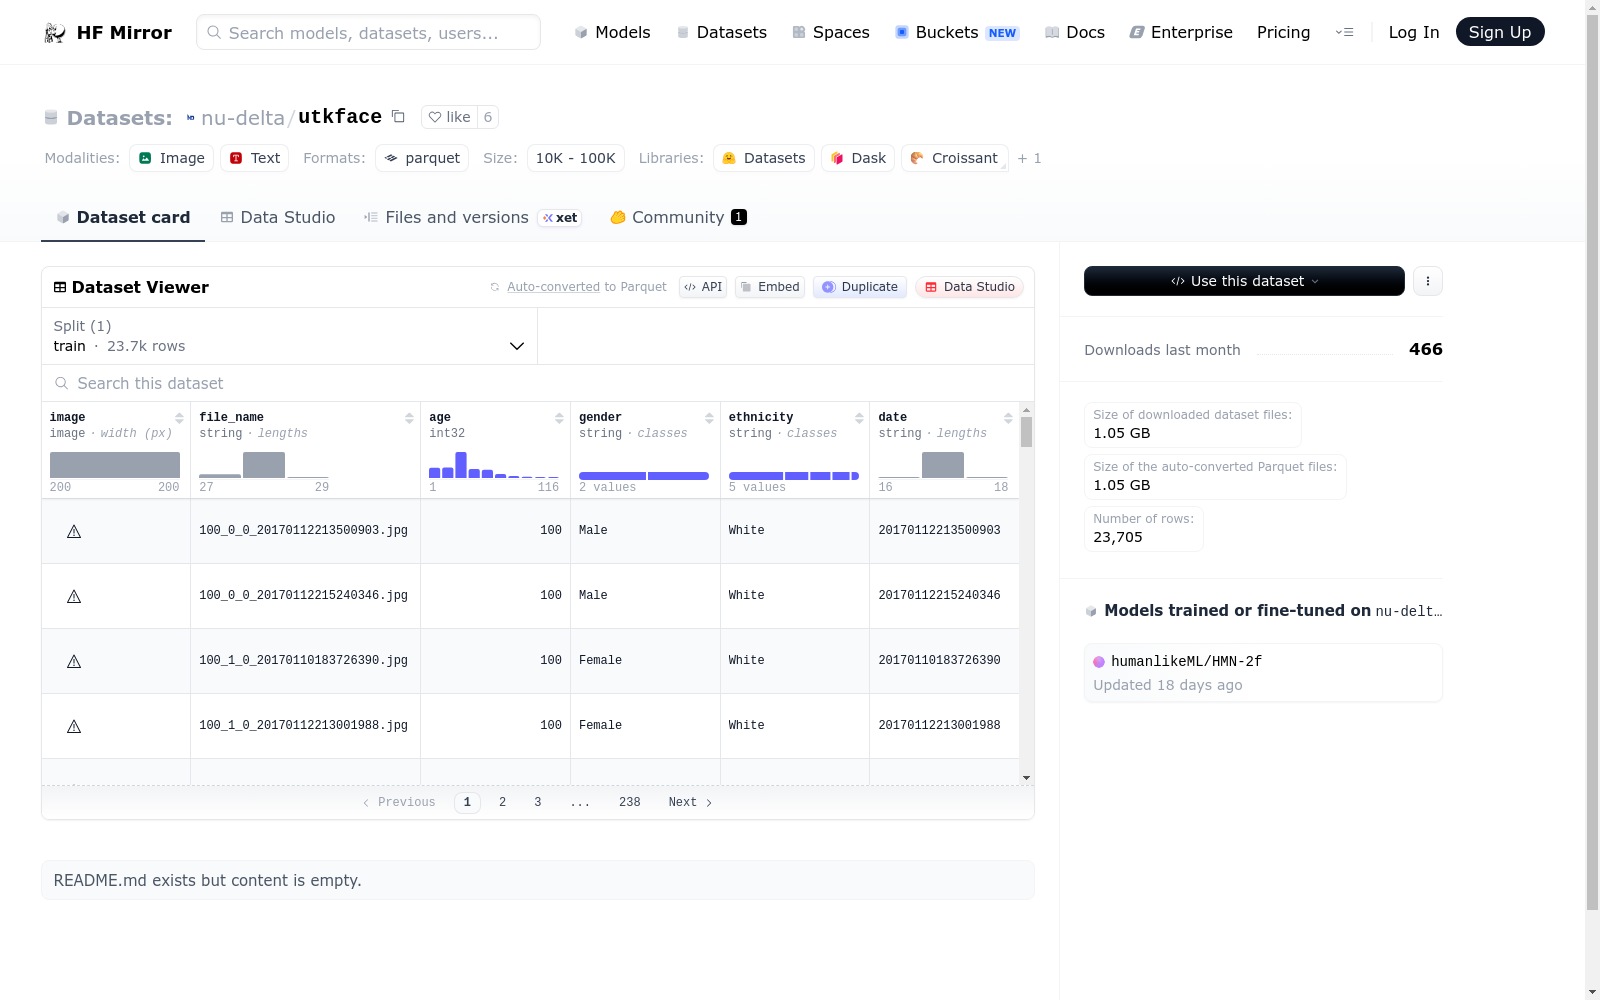Jump to page 238 of dataset rows
Viewport: 1600px width, 1000px height.
click(629, 802)
